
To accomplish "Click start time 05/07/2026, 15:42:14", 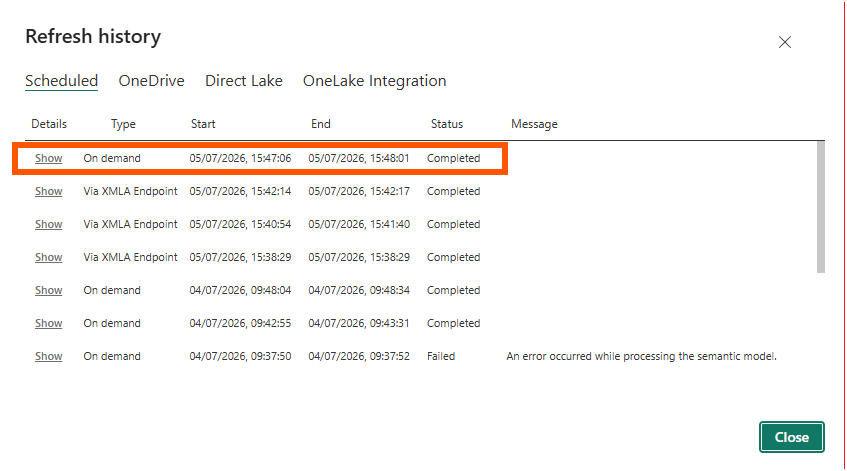I will click(240, 191).
